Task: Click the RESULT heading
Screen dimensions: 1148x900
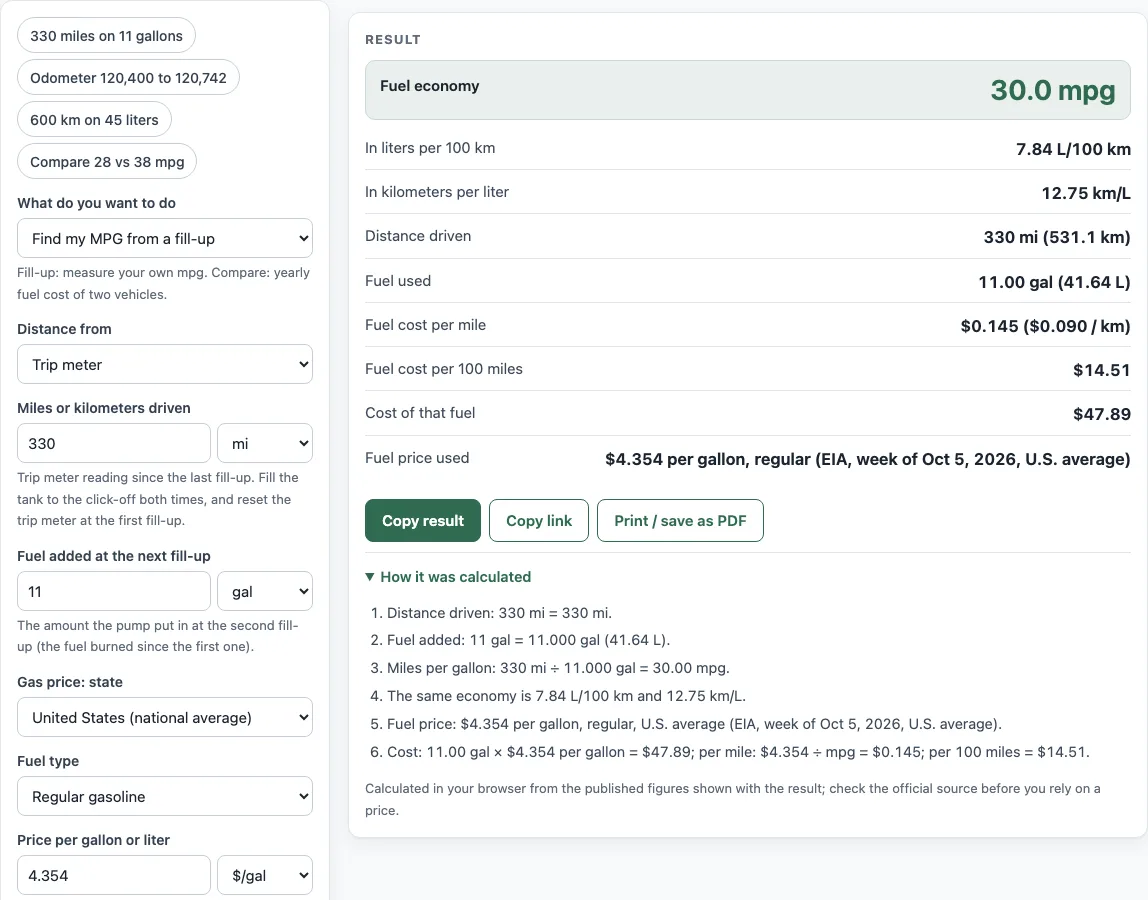Action: tap(393, 40)
